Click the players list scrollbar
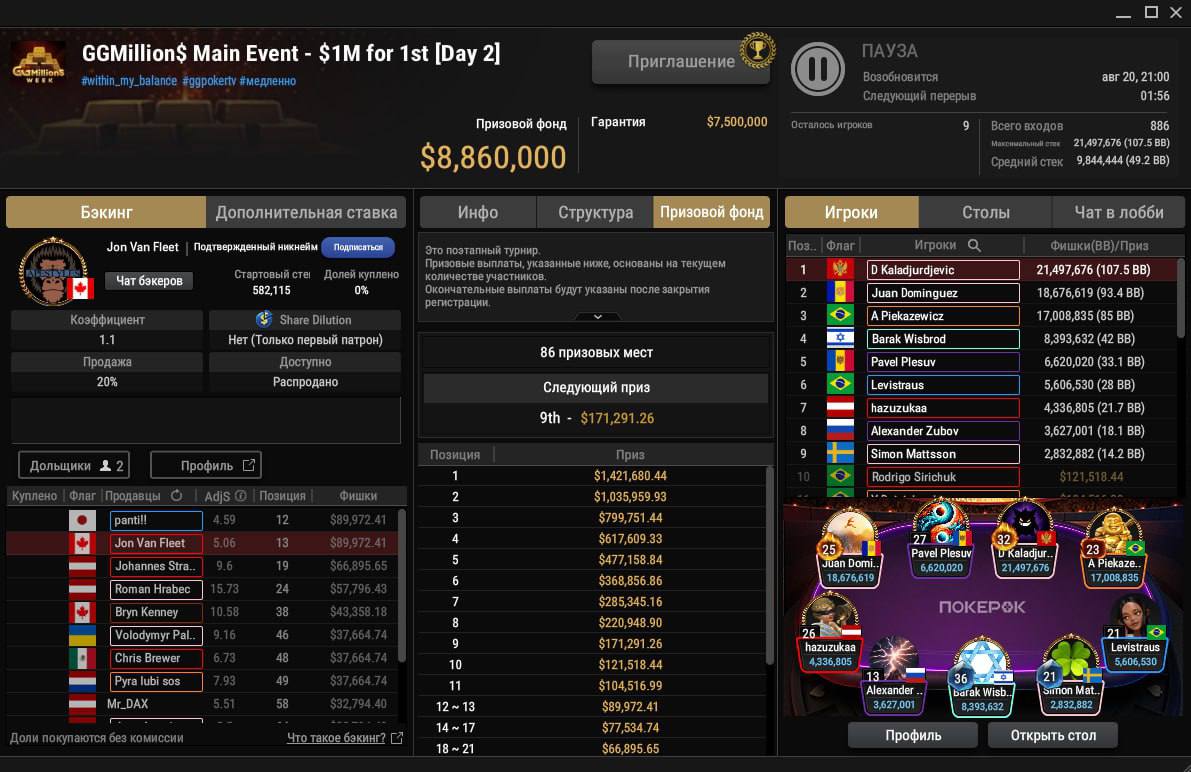 coord(1180,298)
